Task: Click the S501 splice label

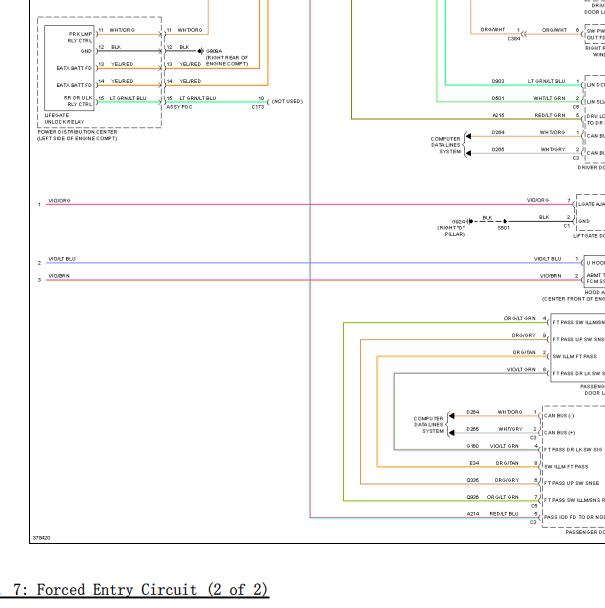Action: [503, 228]
